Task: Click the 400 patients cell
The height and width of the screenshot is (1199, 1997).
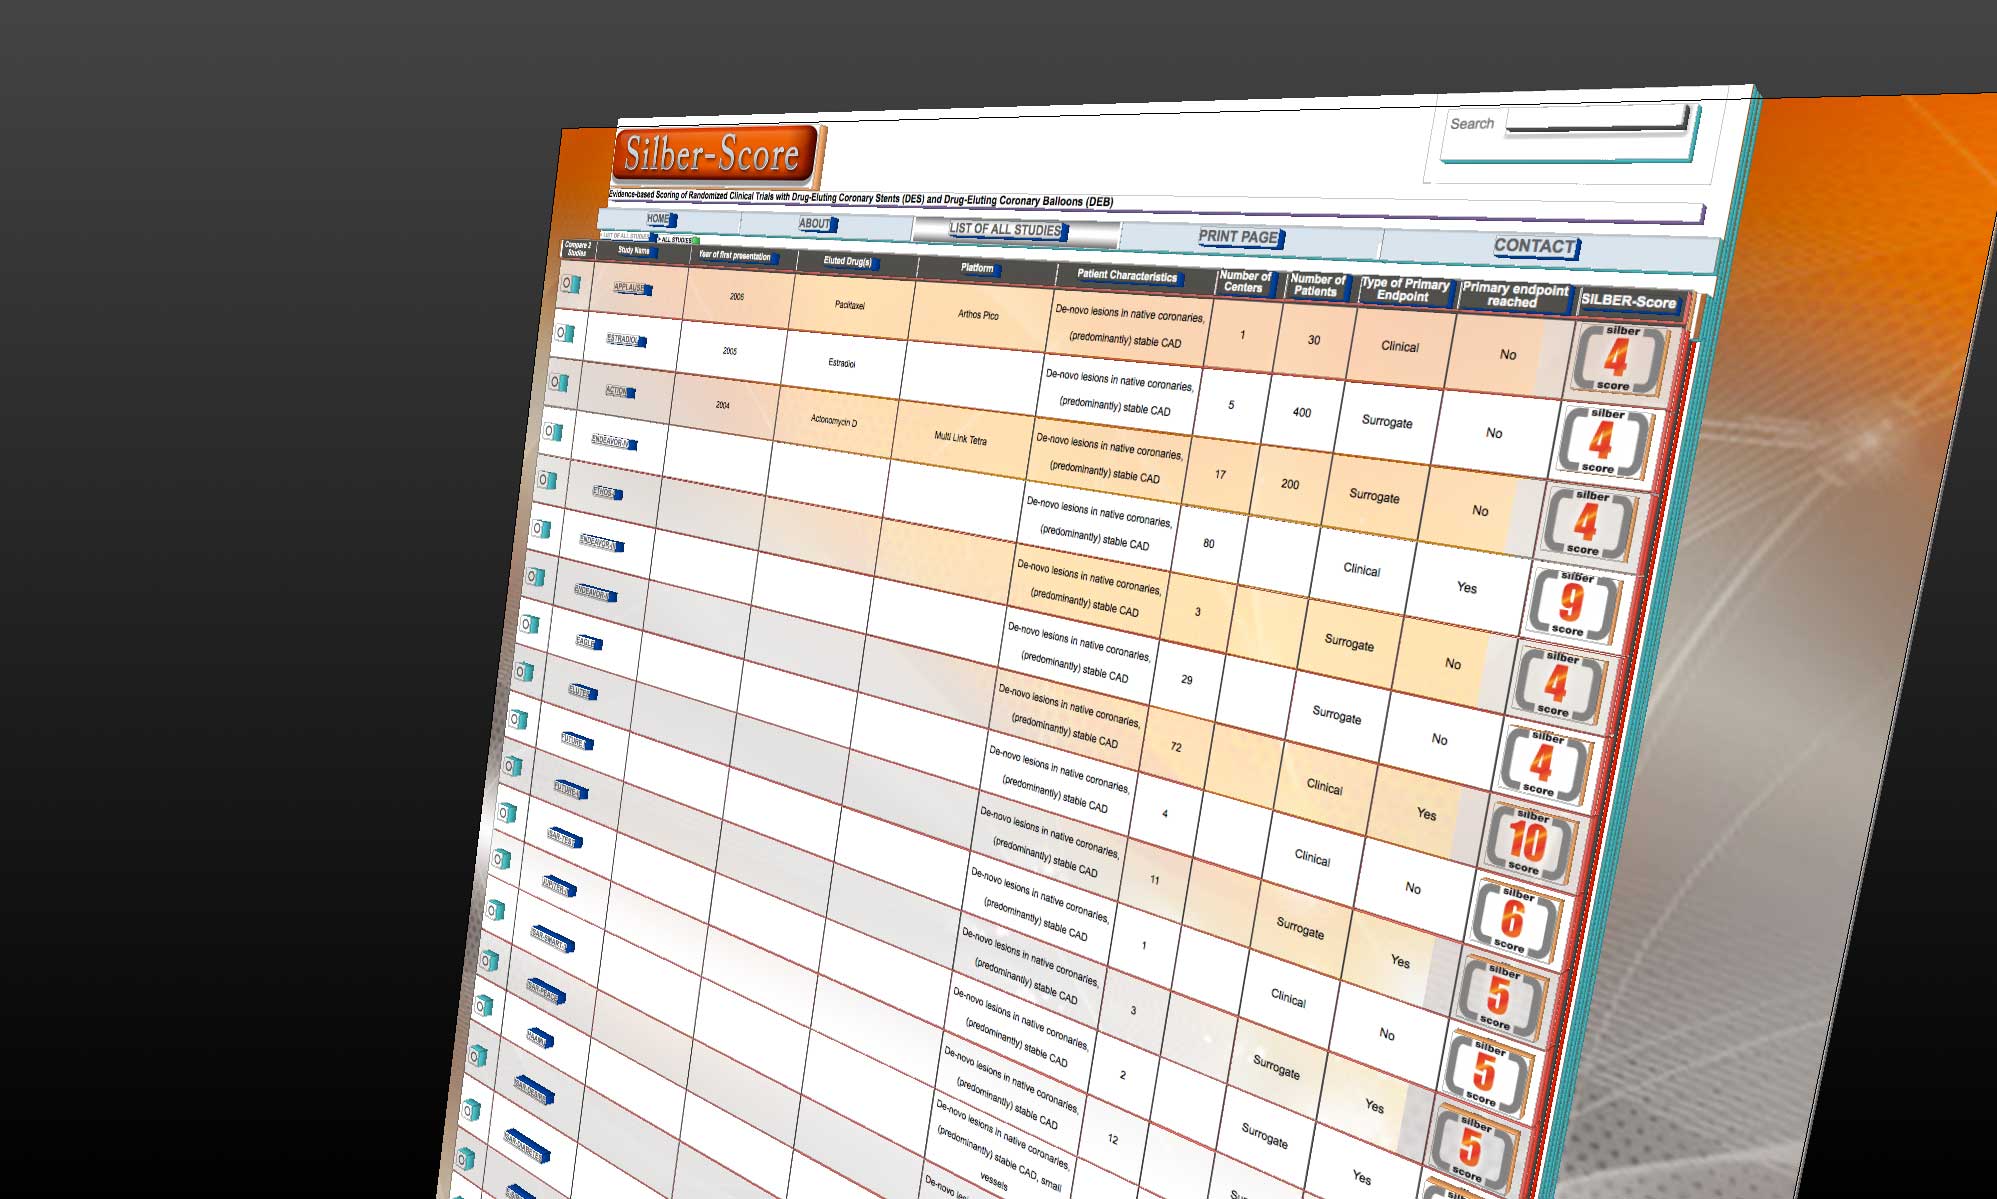Action: [1302, 412]
